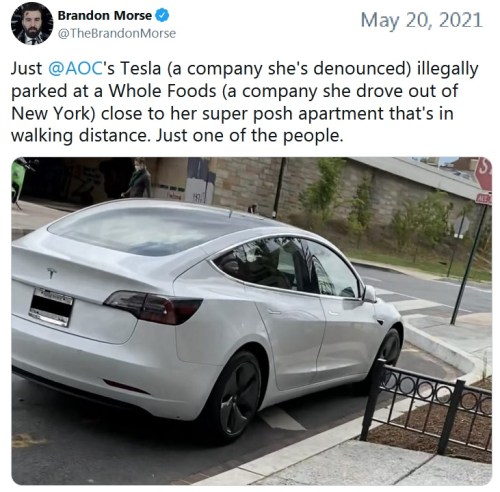Image resolution: width=500 pixels, height=492 pixels.
Task: Open the May 20, 2021 timestamp
Action: (x=422, y=20)
